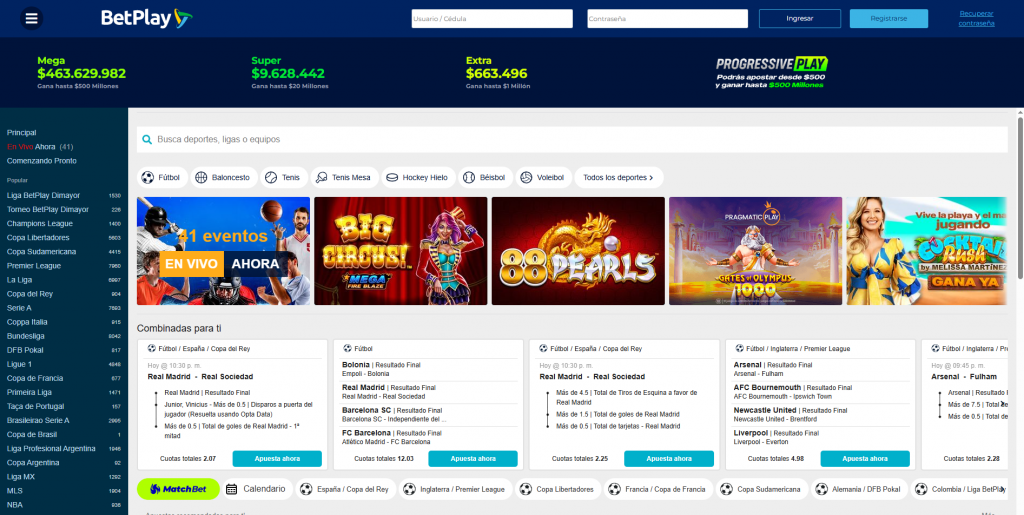Open the 88 Pearls game banner

578,251
